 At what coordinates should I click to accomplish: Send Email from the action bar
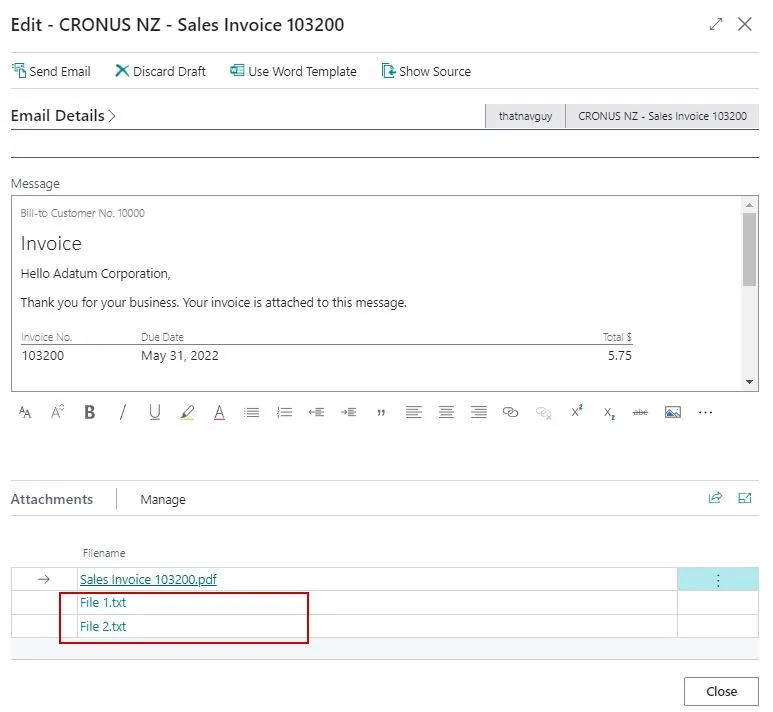tap(51, 71)
